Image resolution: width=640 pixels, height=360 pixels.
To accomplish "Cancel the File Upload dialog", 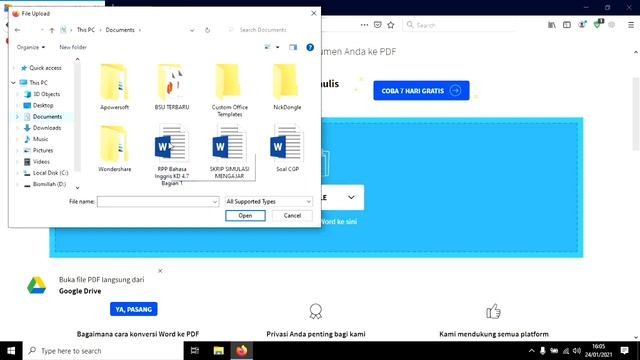I will point(292,216).
